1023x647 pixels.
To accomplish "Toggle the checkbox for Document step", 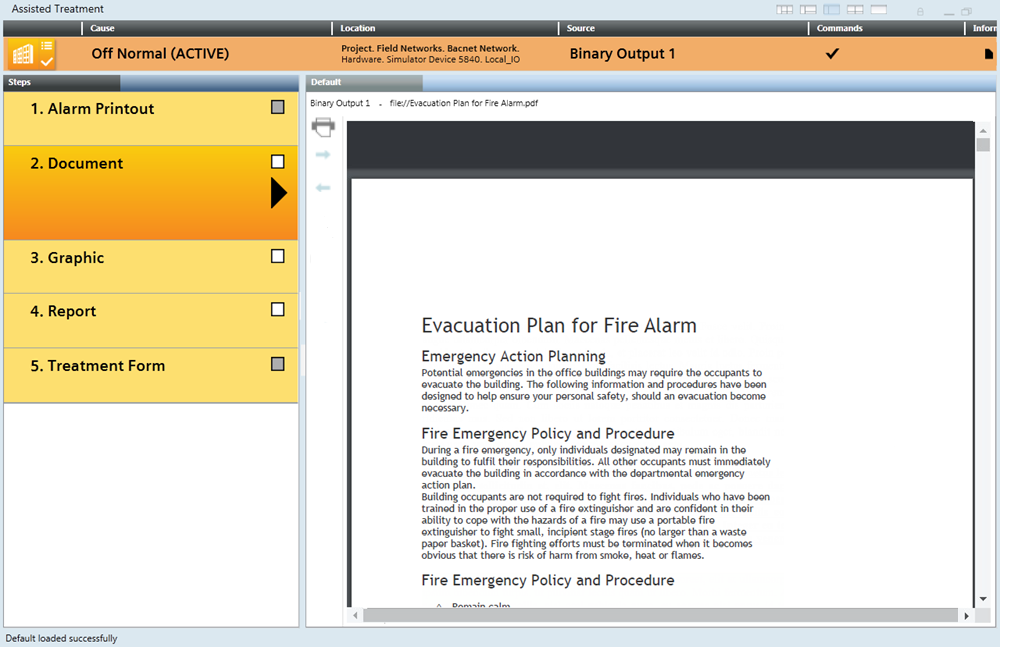I will point(278,161).
